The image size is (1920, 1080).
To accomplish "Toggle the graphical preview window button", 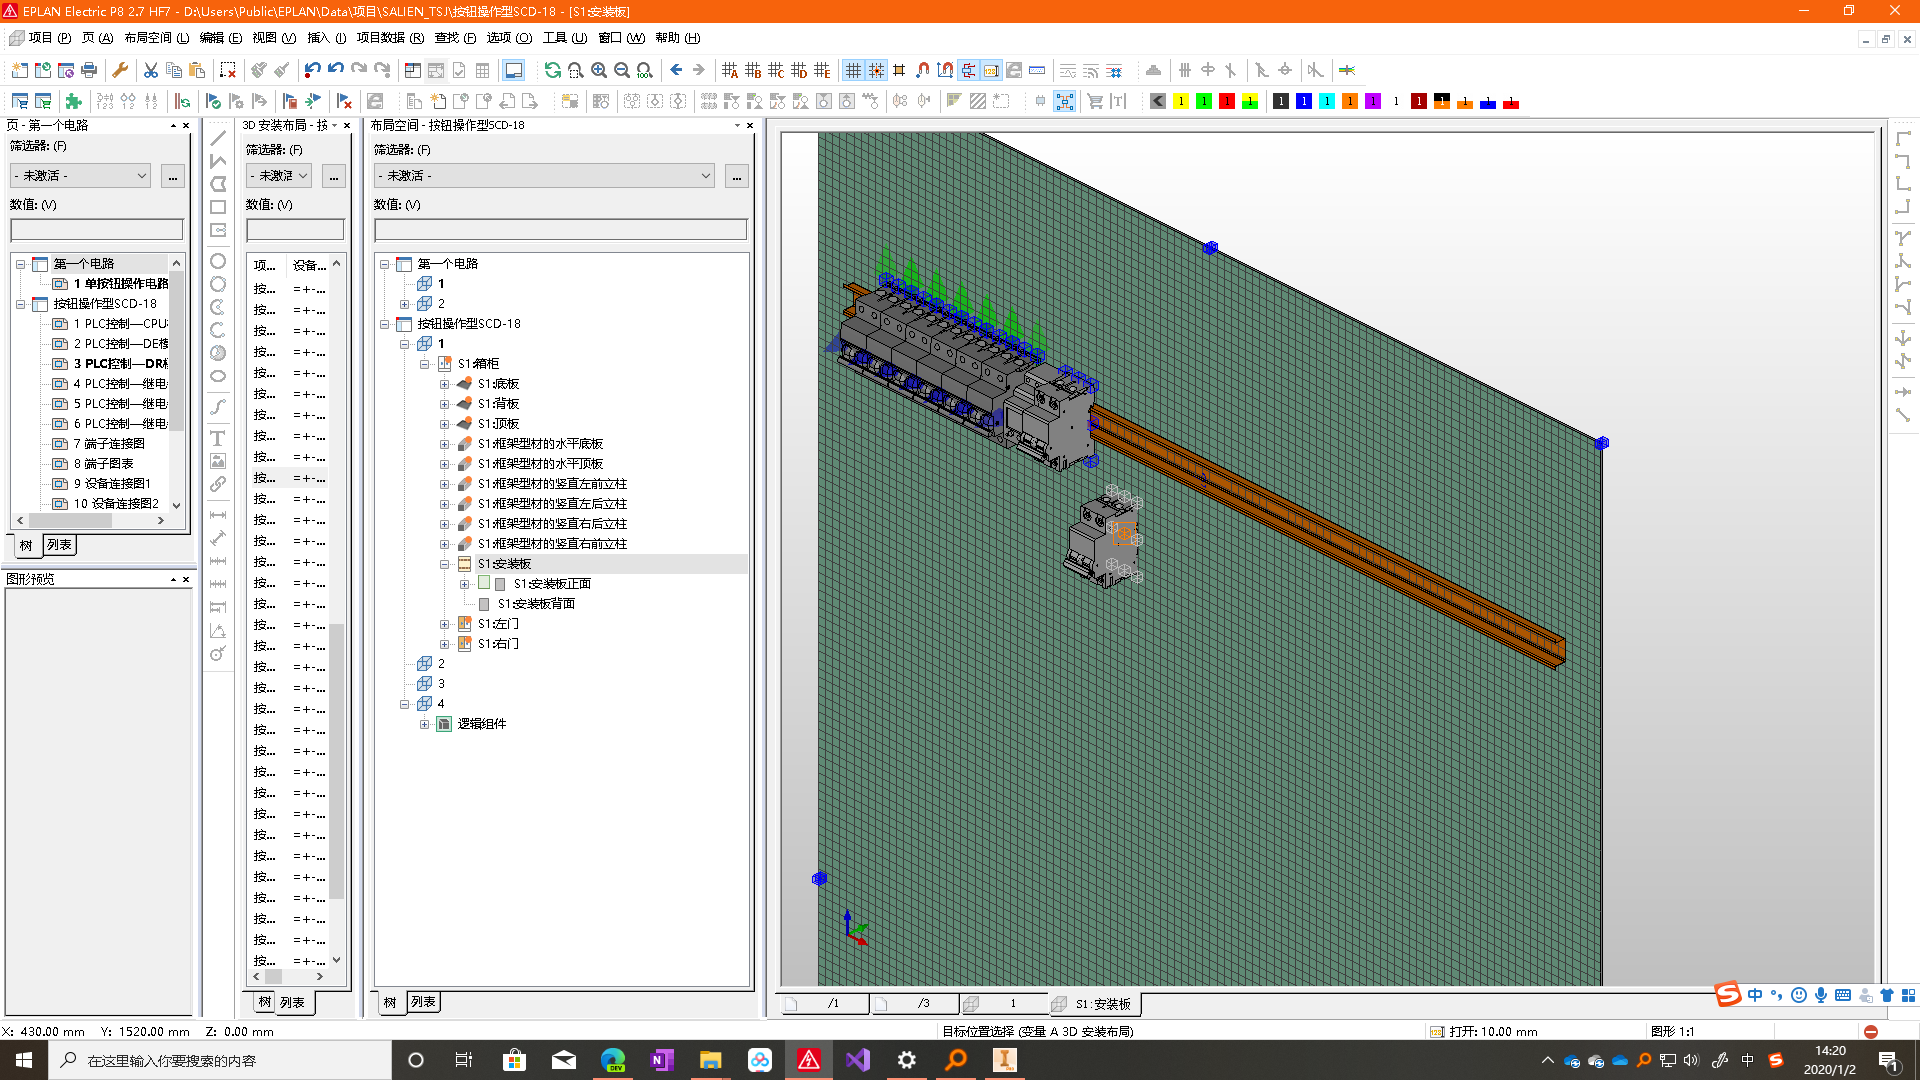I will pyautogui.click(x=513, y=70).
